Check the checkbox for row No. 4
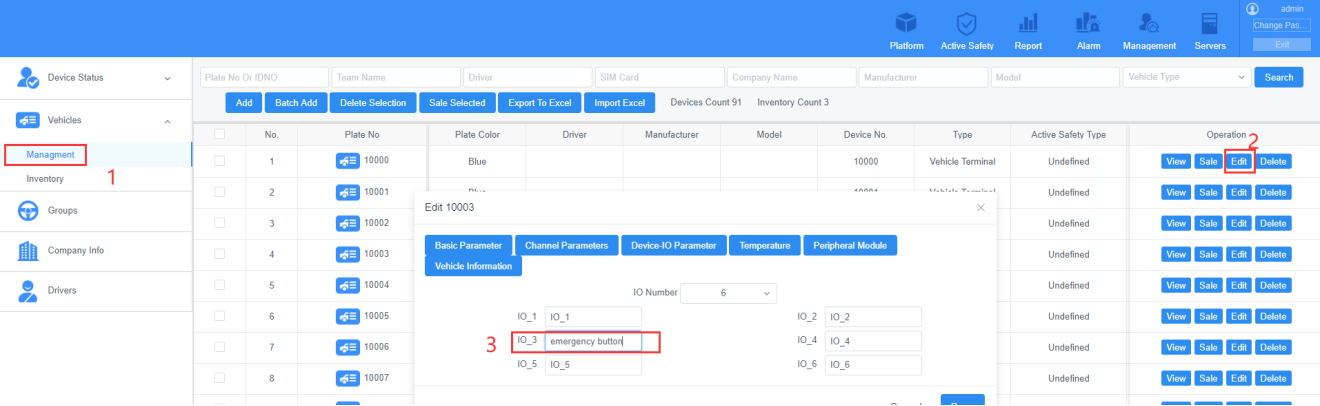Viewport: 1320px width, 406px height. coord(219,254)
